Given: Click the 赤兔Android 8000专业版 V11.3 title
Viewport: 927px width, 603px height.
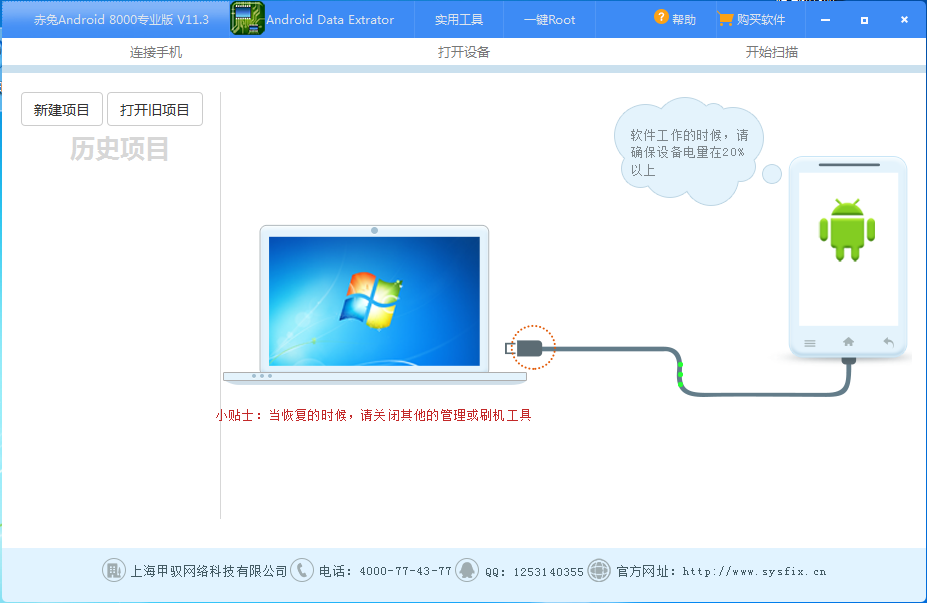Looking at the screenshot, I should pyautogui.click(x=121, y=20).
